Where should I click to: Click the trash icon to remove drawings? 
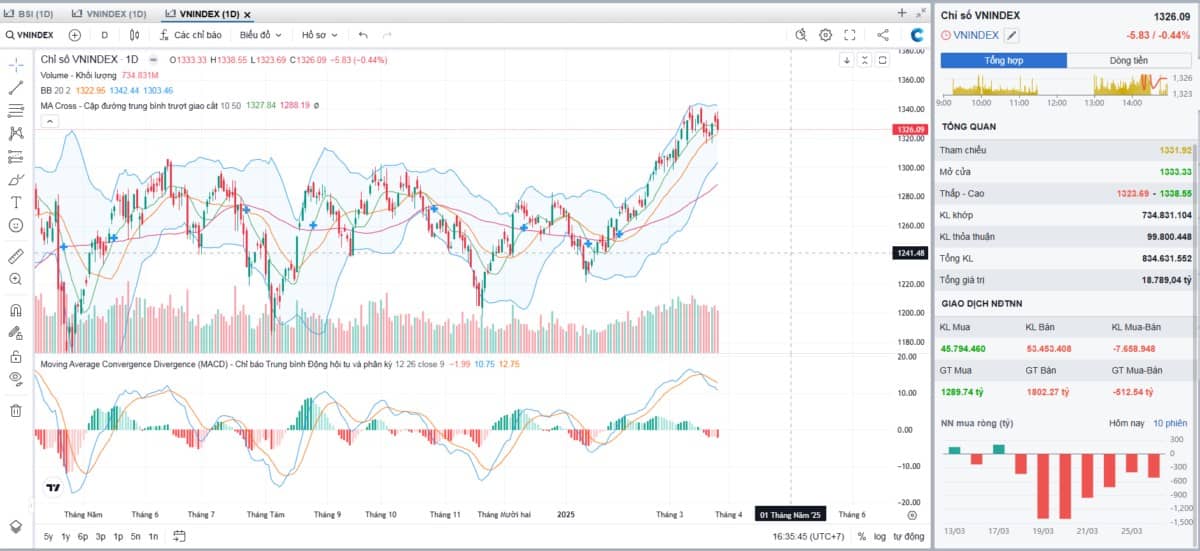(x=16, y=410)
